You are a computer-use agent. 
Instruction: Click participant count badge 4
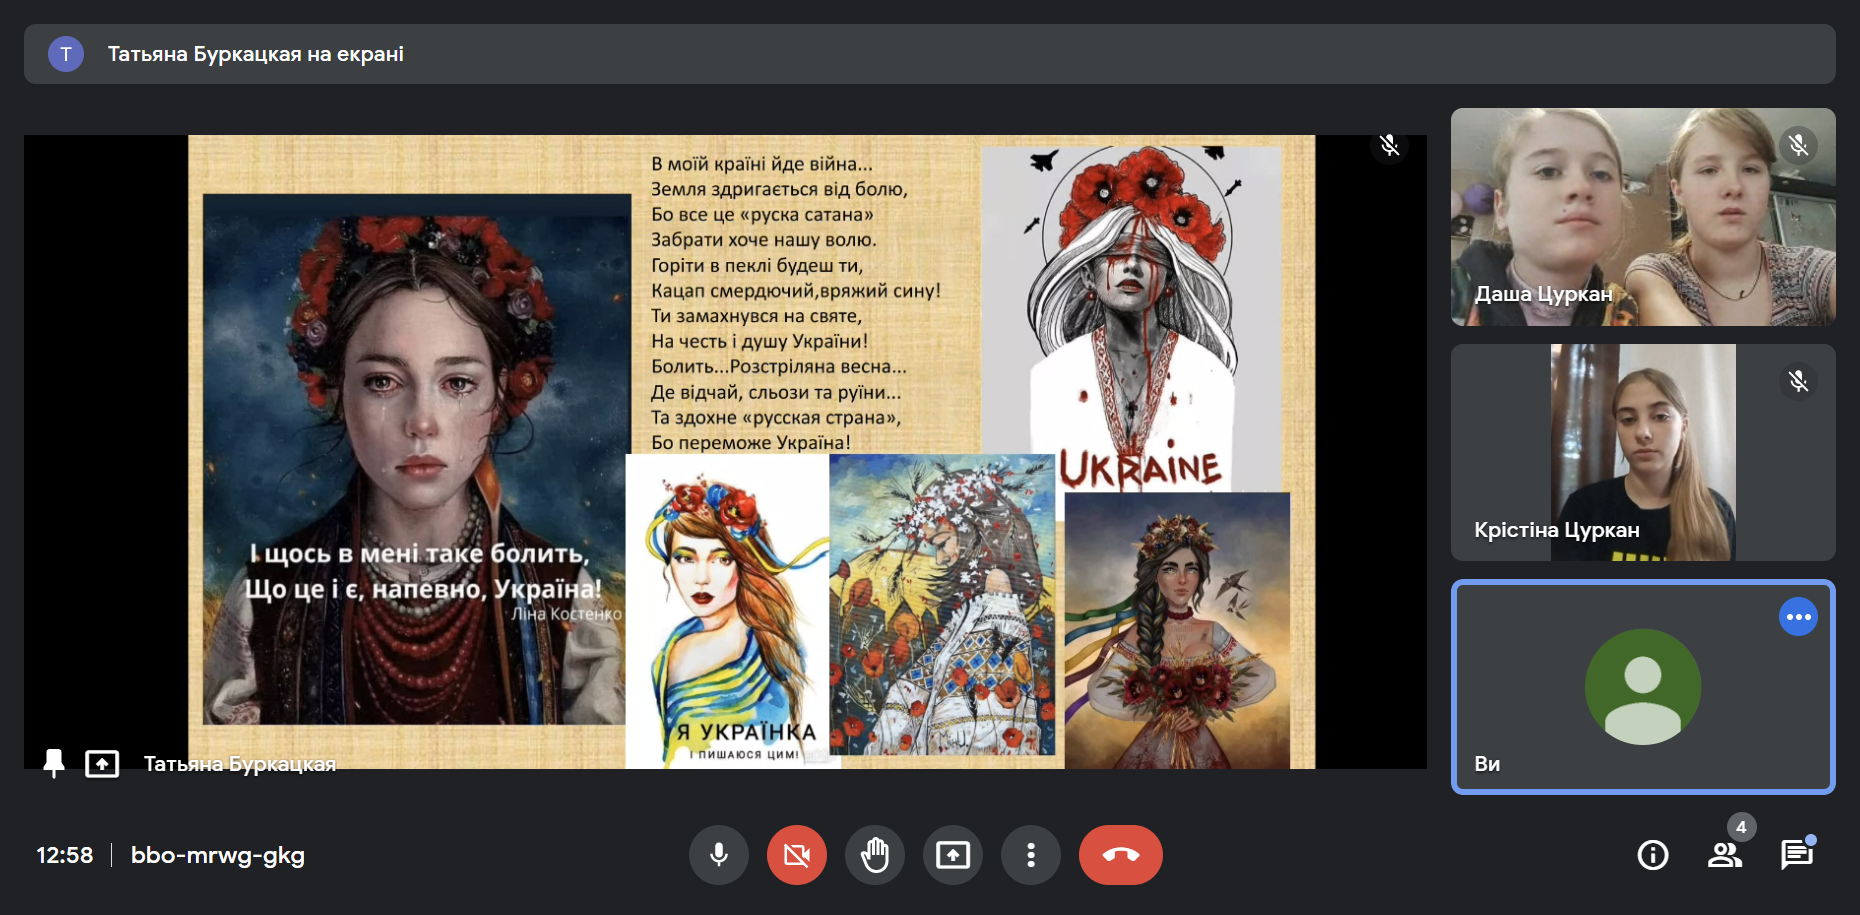1741,827
